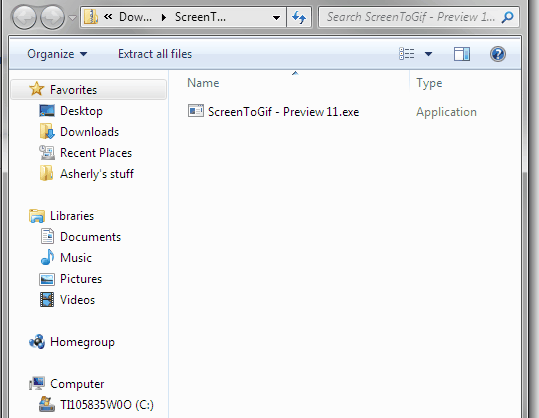Click the Back navigation arrow
539x418 pixels.
pos(24,17)
